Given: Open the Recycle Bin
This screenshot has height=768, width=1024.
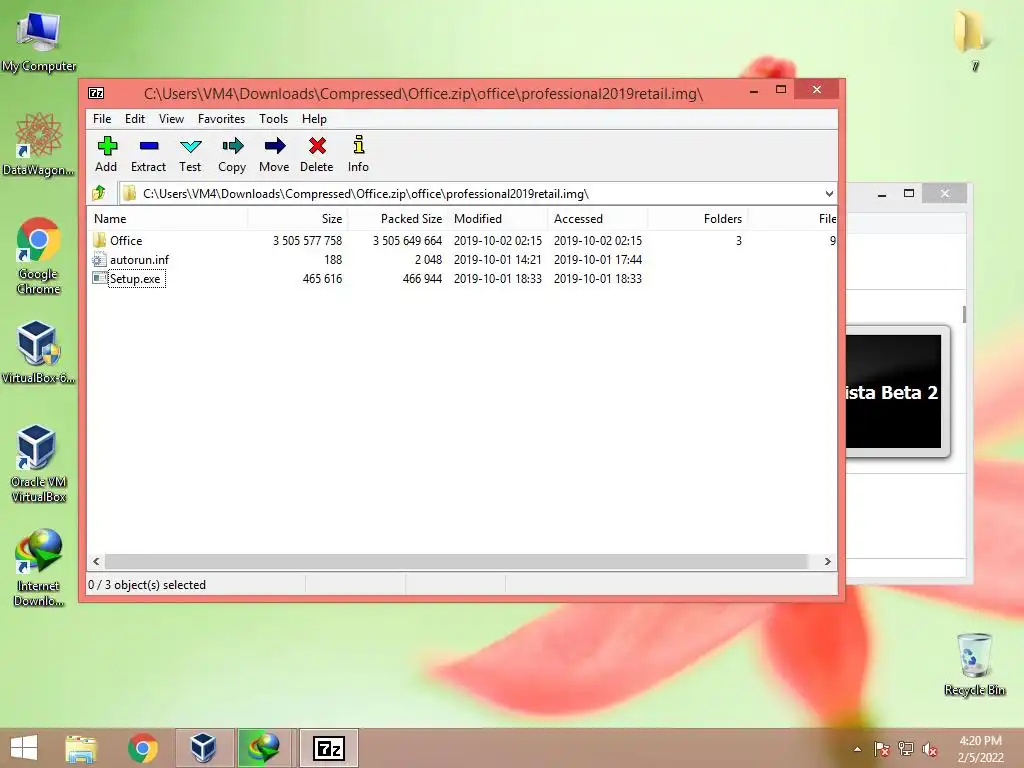Looking at the screenshot, I should coord(974,664).
